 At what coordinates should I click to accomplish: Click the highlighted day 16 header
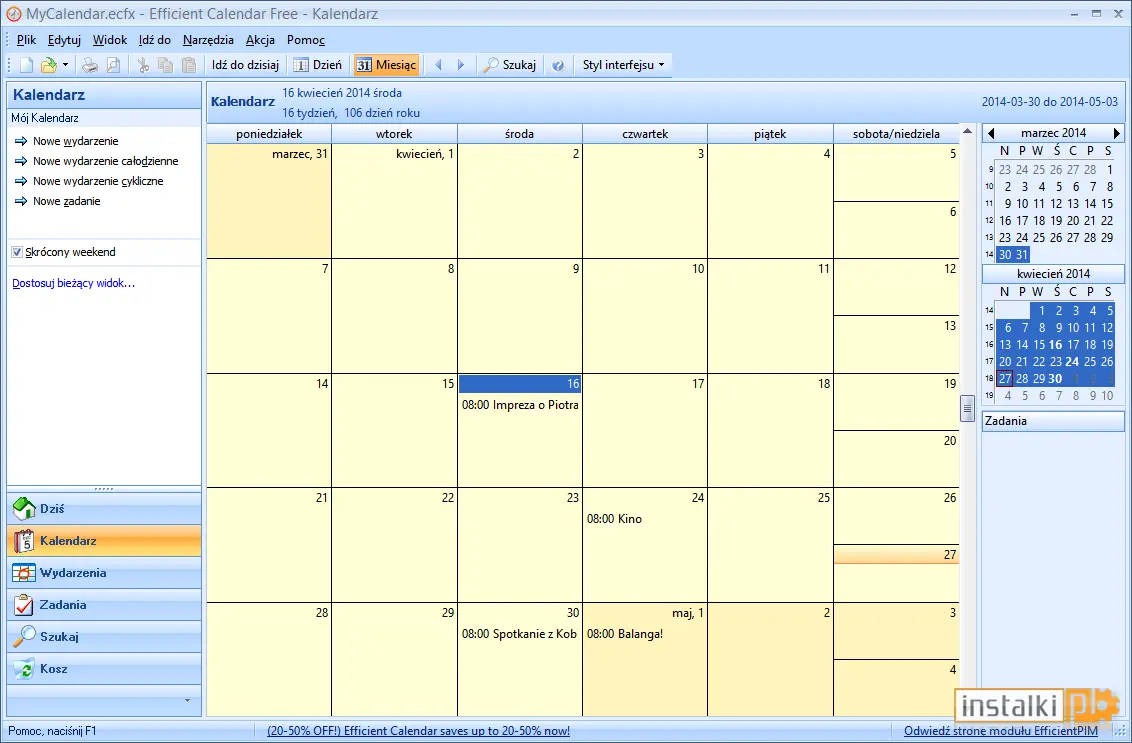click(520, 383)
